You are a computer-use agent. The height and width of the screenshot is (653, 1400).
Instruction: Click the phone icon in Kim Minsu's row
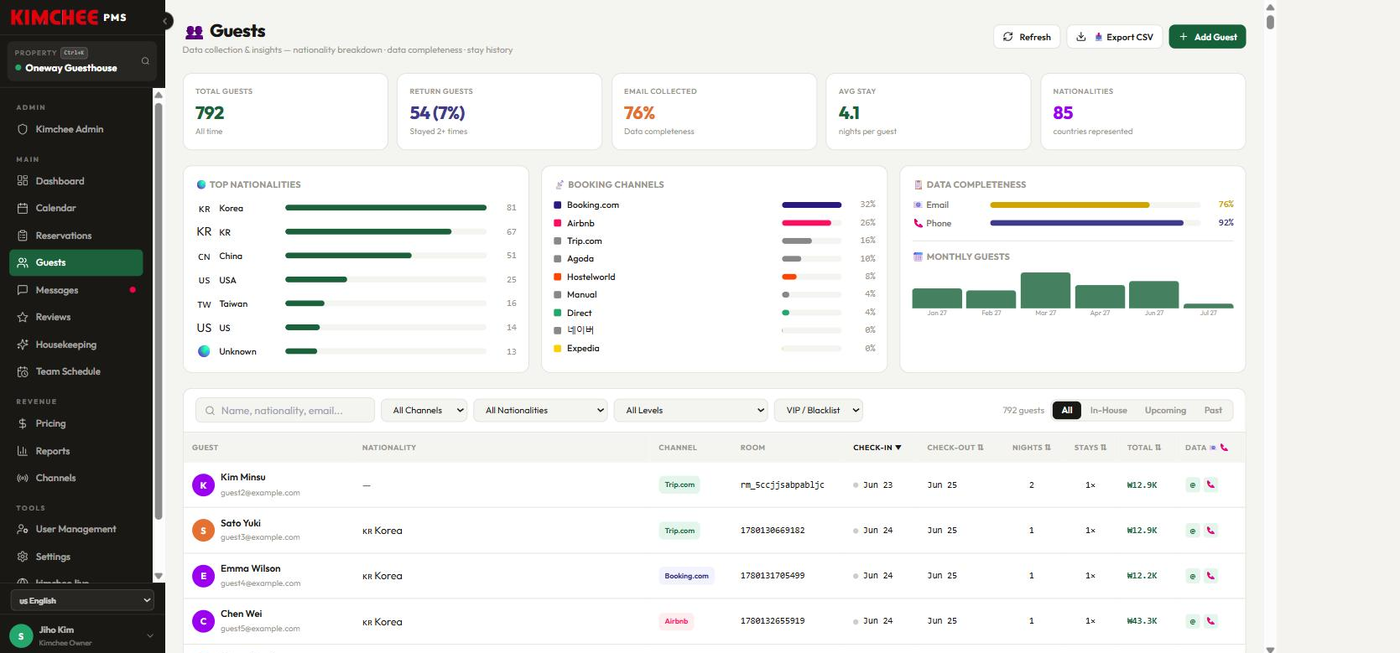(1211, 485)
